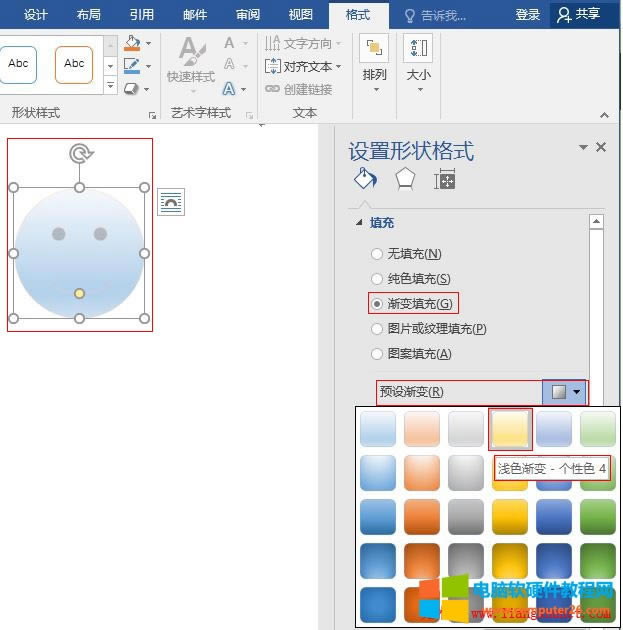The height and width of the screenshot is (630, 623).
Task: Select the Effects pentagon tab in pane
Action: click(x=405, y=179)
